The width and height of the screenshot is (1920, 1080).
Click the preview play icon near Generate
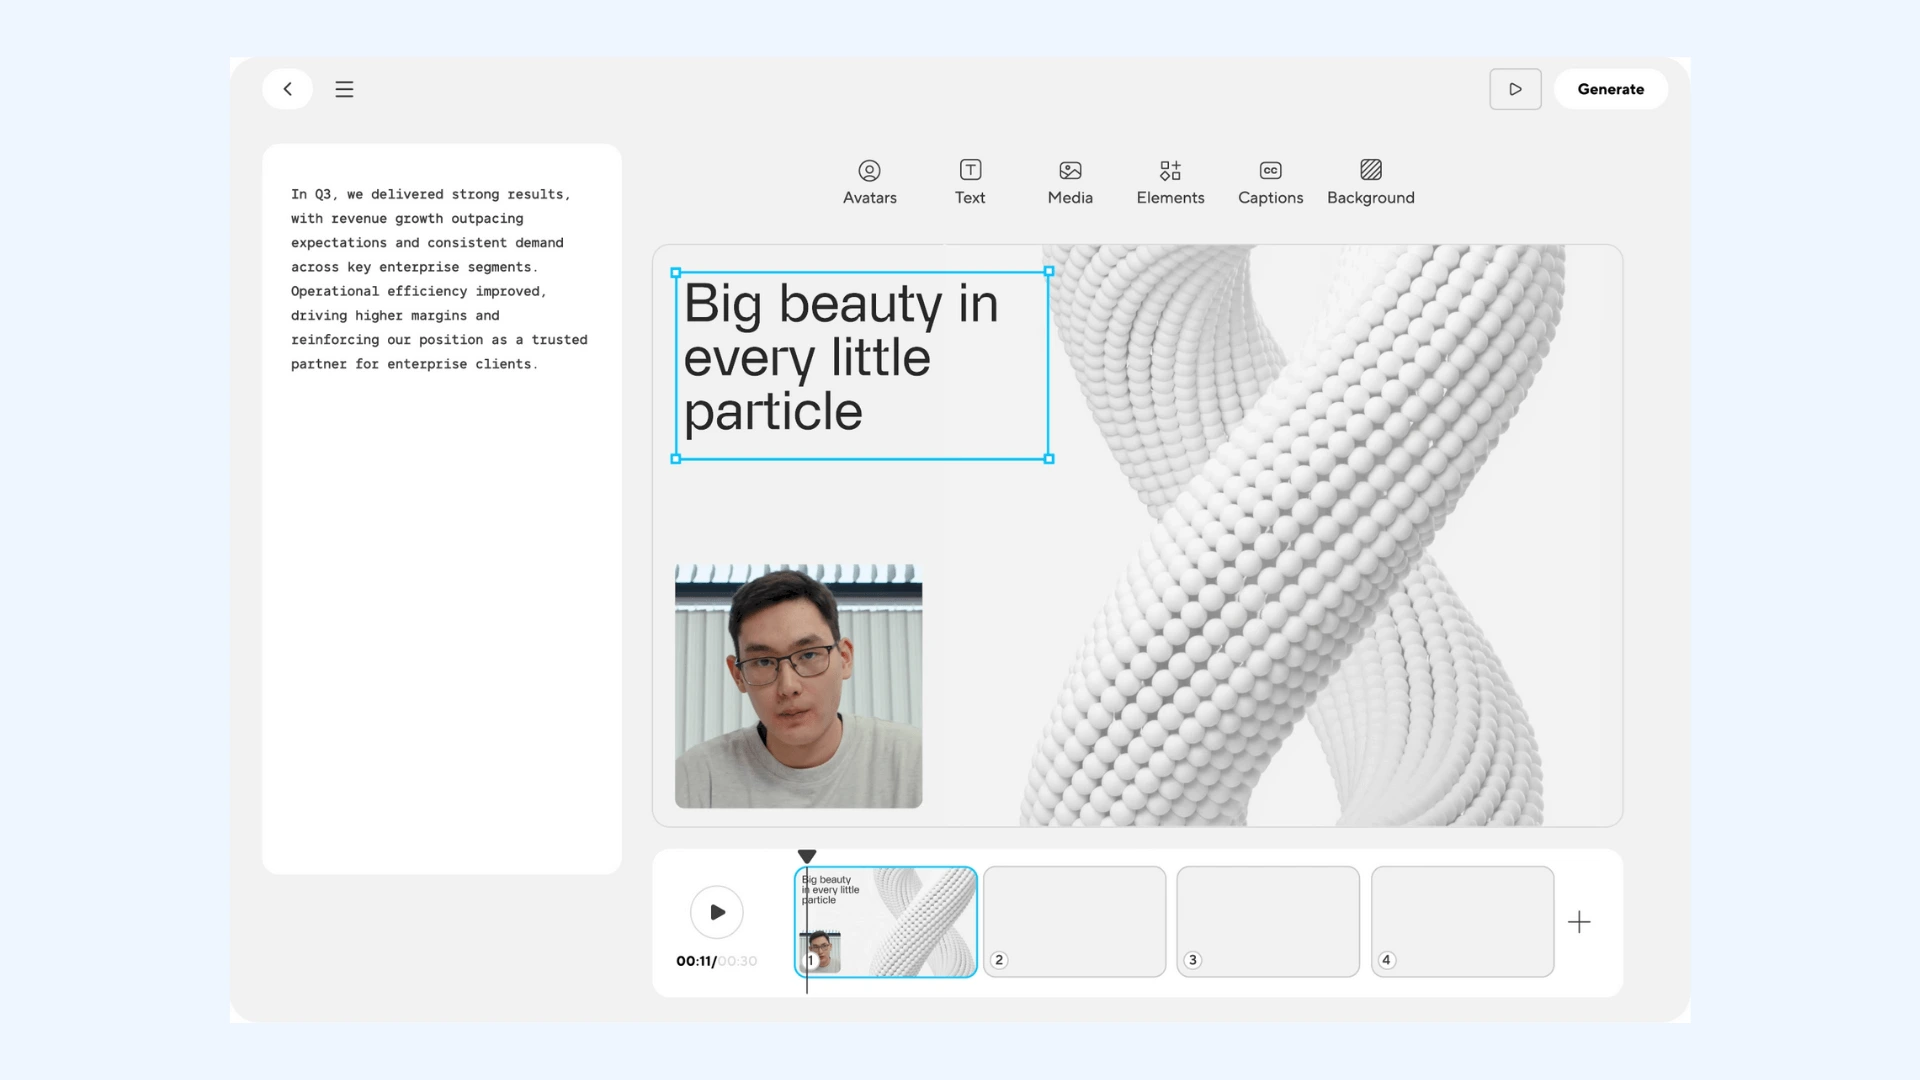1515,89
